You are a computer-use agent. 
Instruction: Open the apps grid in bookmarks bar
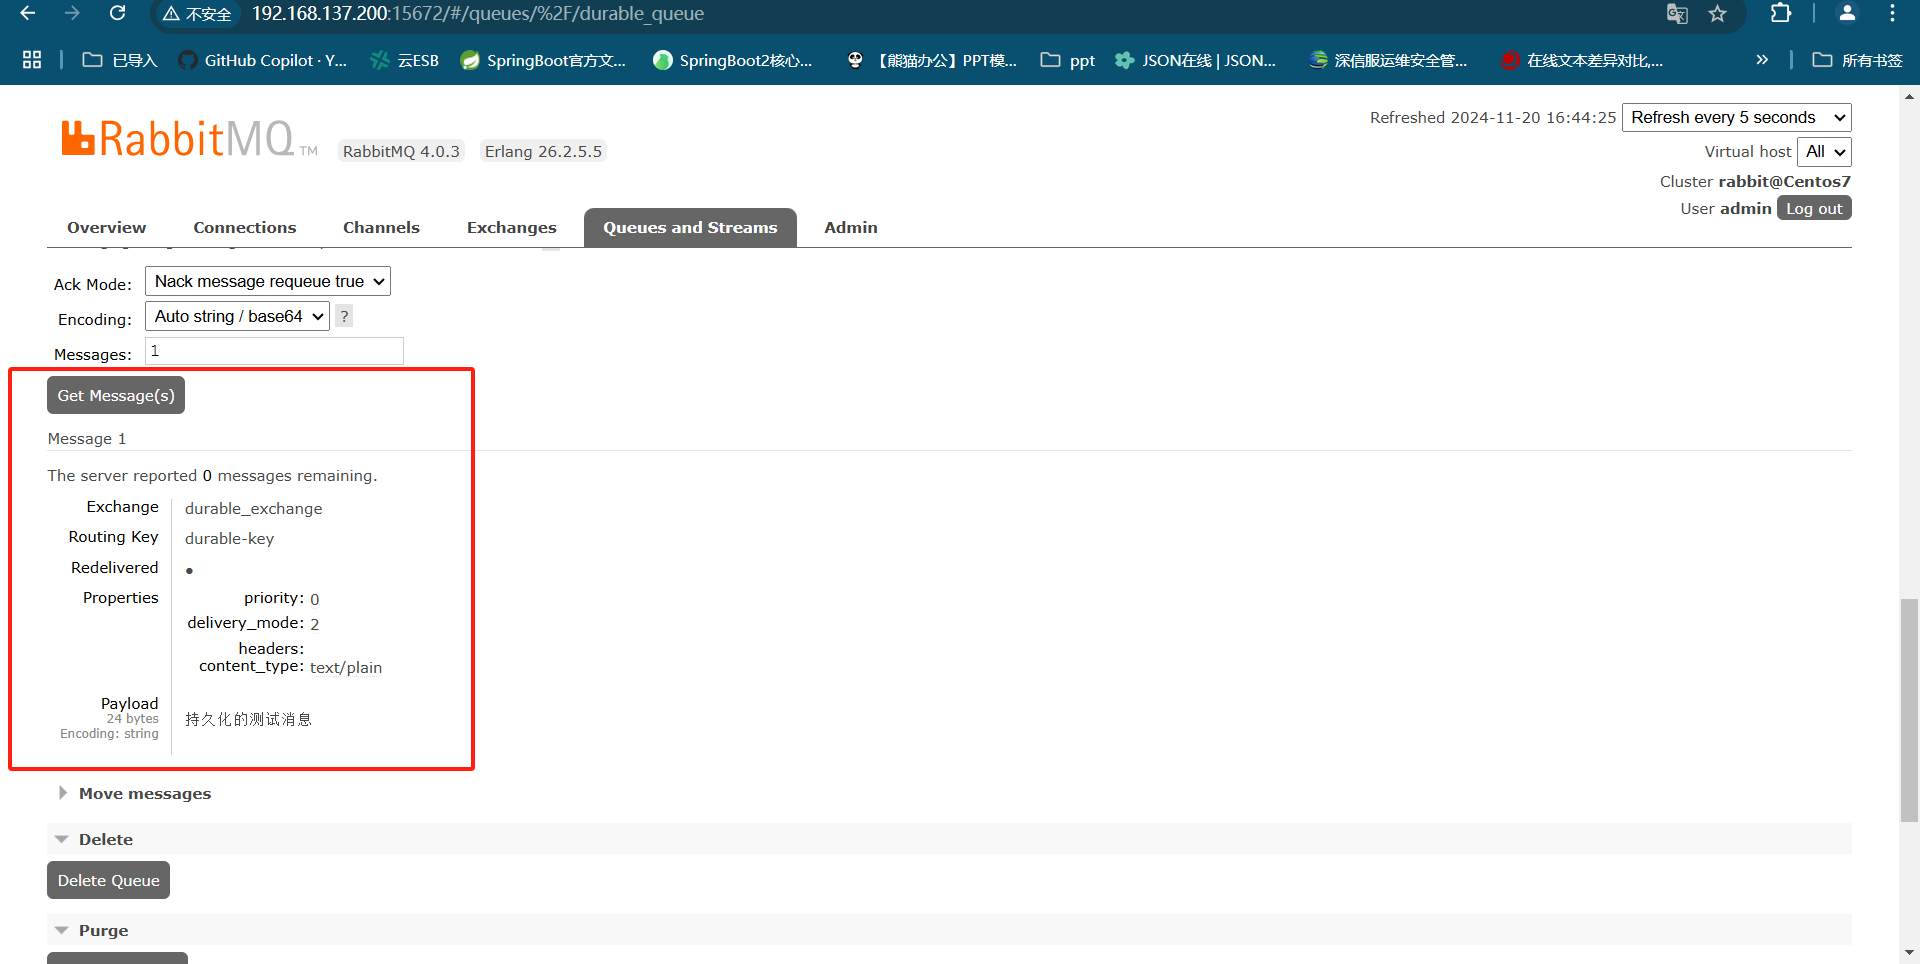(32, 60)
